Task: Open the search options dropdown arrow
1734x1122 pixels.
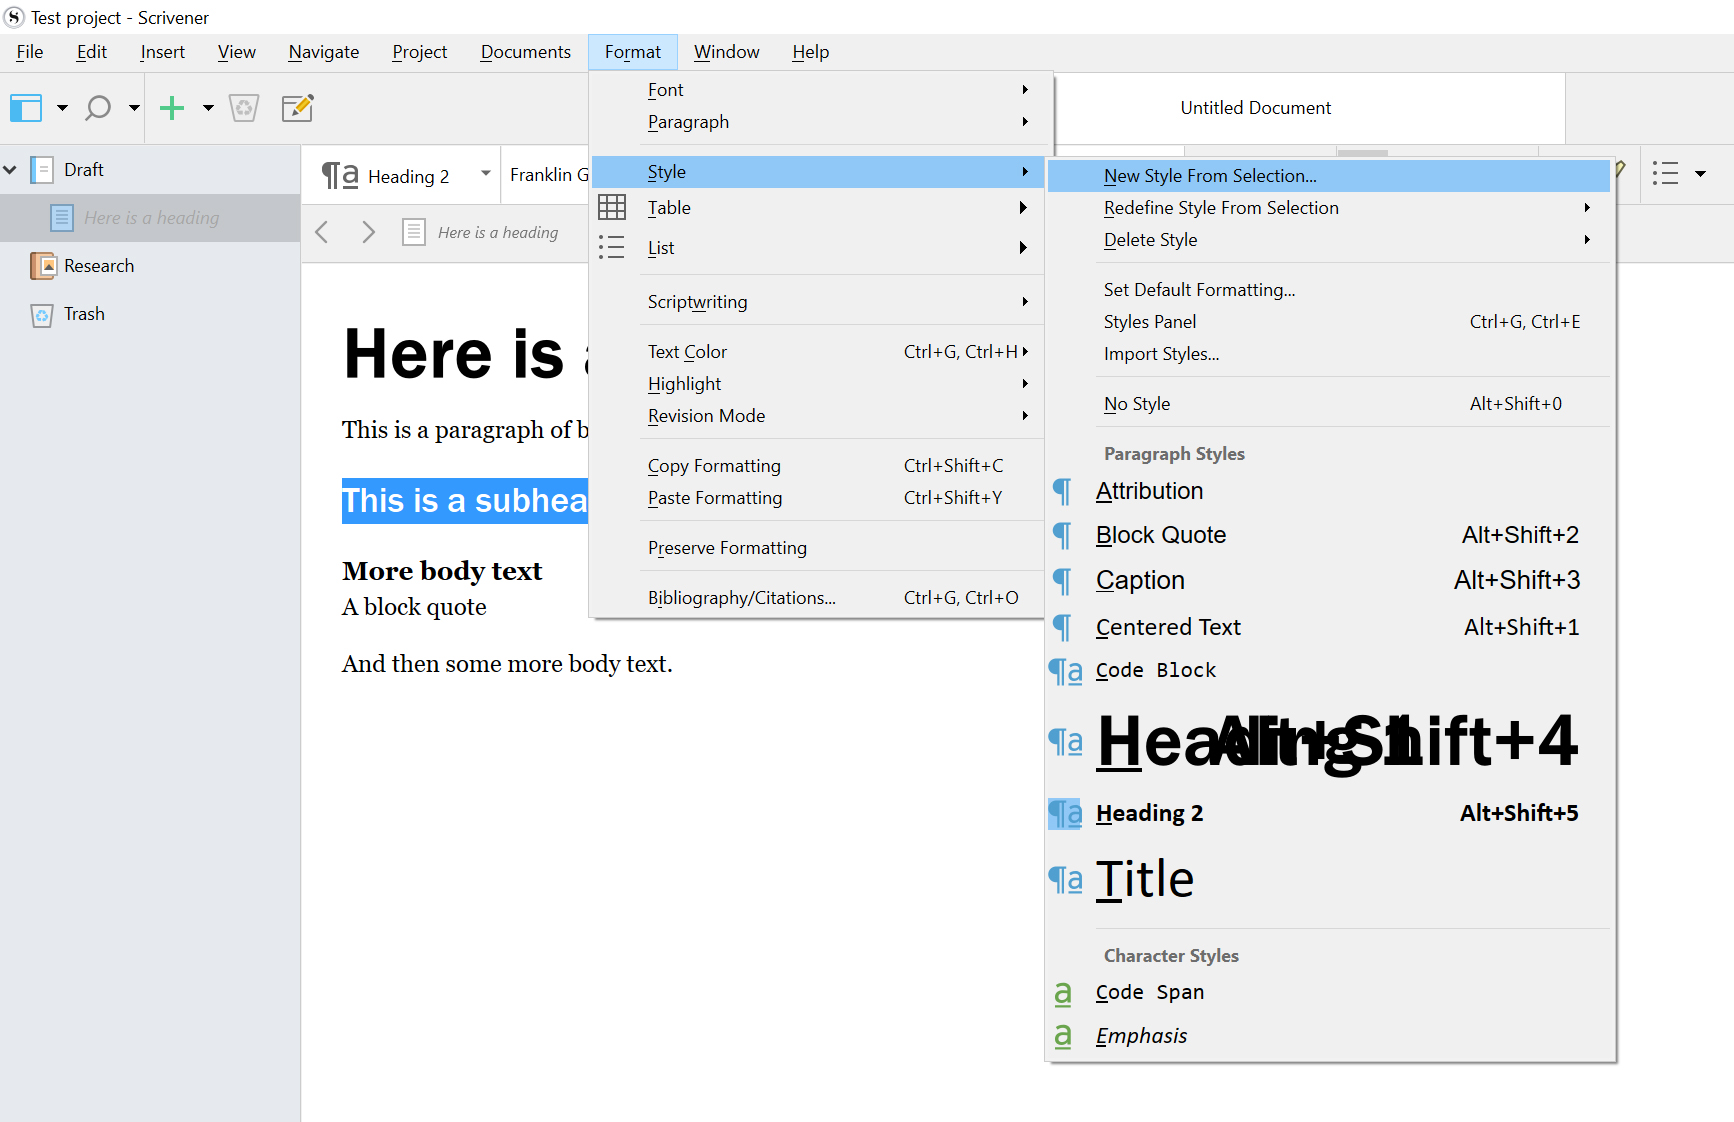Action: click(134, 107)
